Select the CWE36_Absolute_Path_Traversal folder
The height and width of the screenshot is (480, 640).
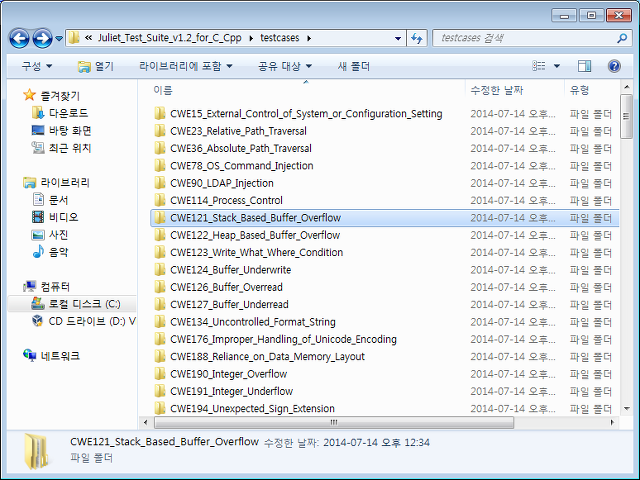click(x=241, y=148)
